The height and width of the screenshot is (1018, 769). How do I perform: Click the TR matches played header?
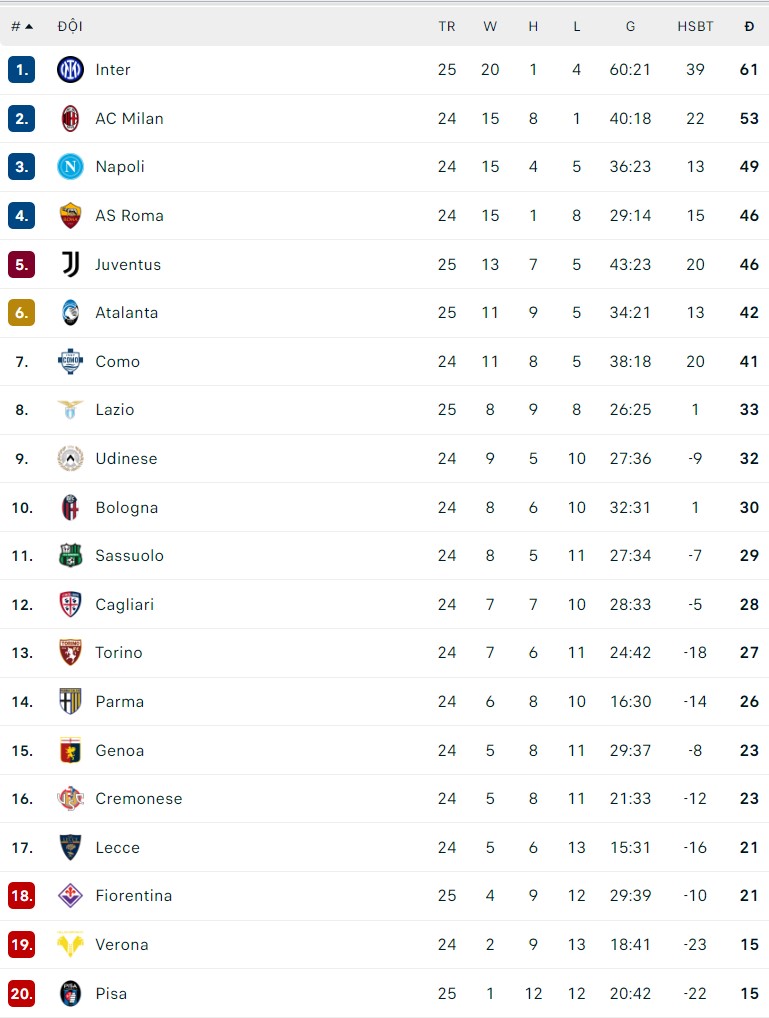click(x=446, y=26)
